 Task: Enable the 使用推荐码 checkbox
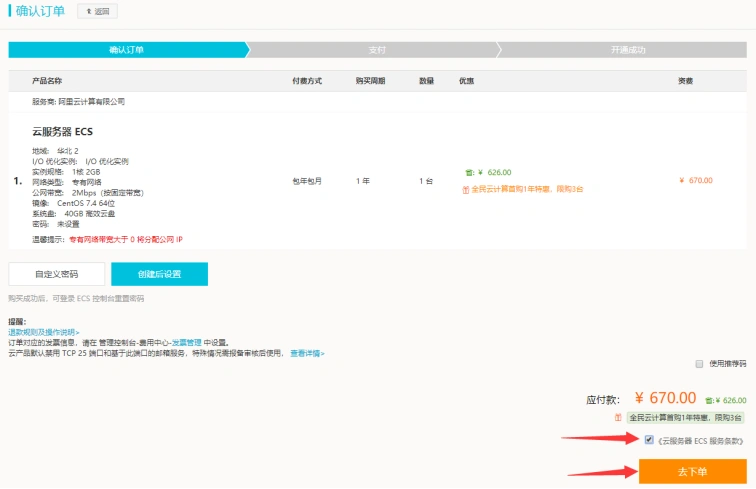[x=699, y=364]
